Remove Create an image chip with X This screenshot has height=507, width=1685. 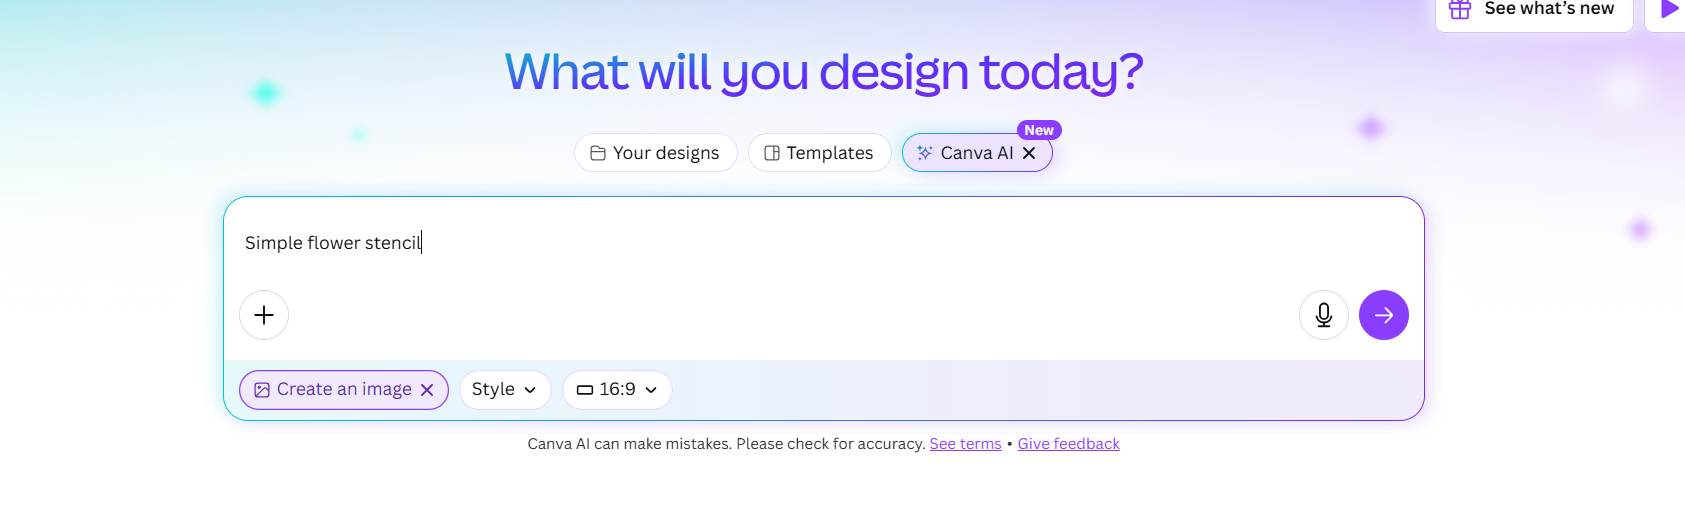pyautogui.click(x=427, y=390)
